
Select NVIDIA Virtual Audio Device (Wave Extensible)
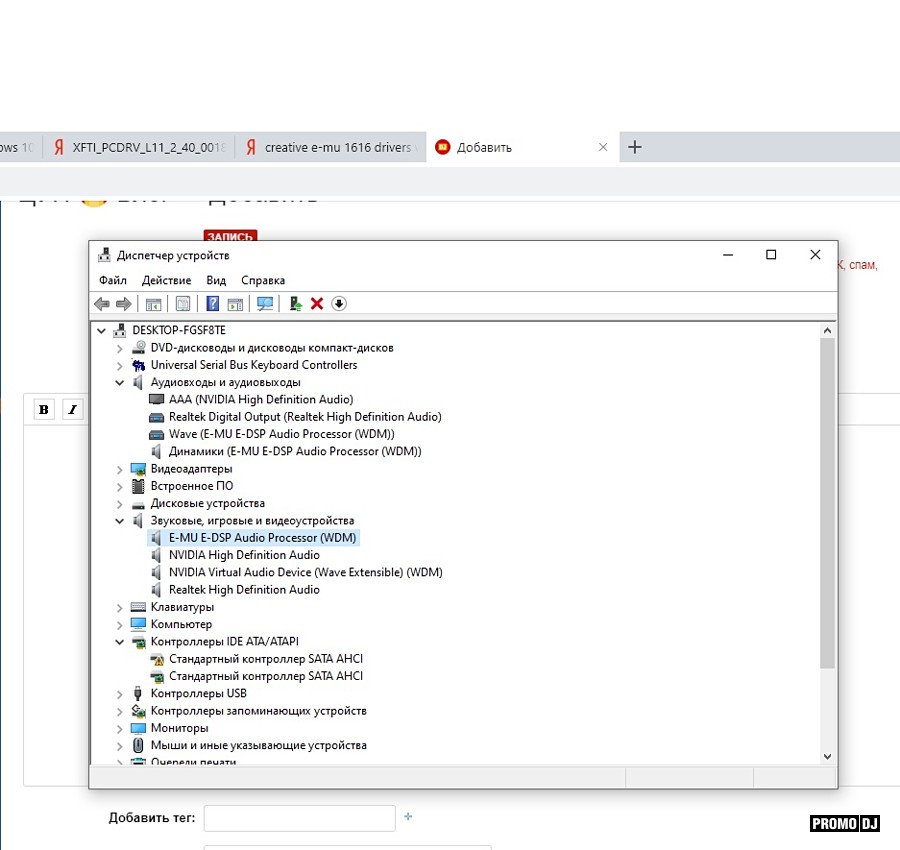pos(305,573)
